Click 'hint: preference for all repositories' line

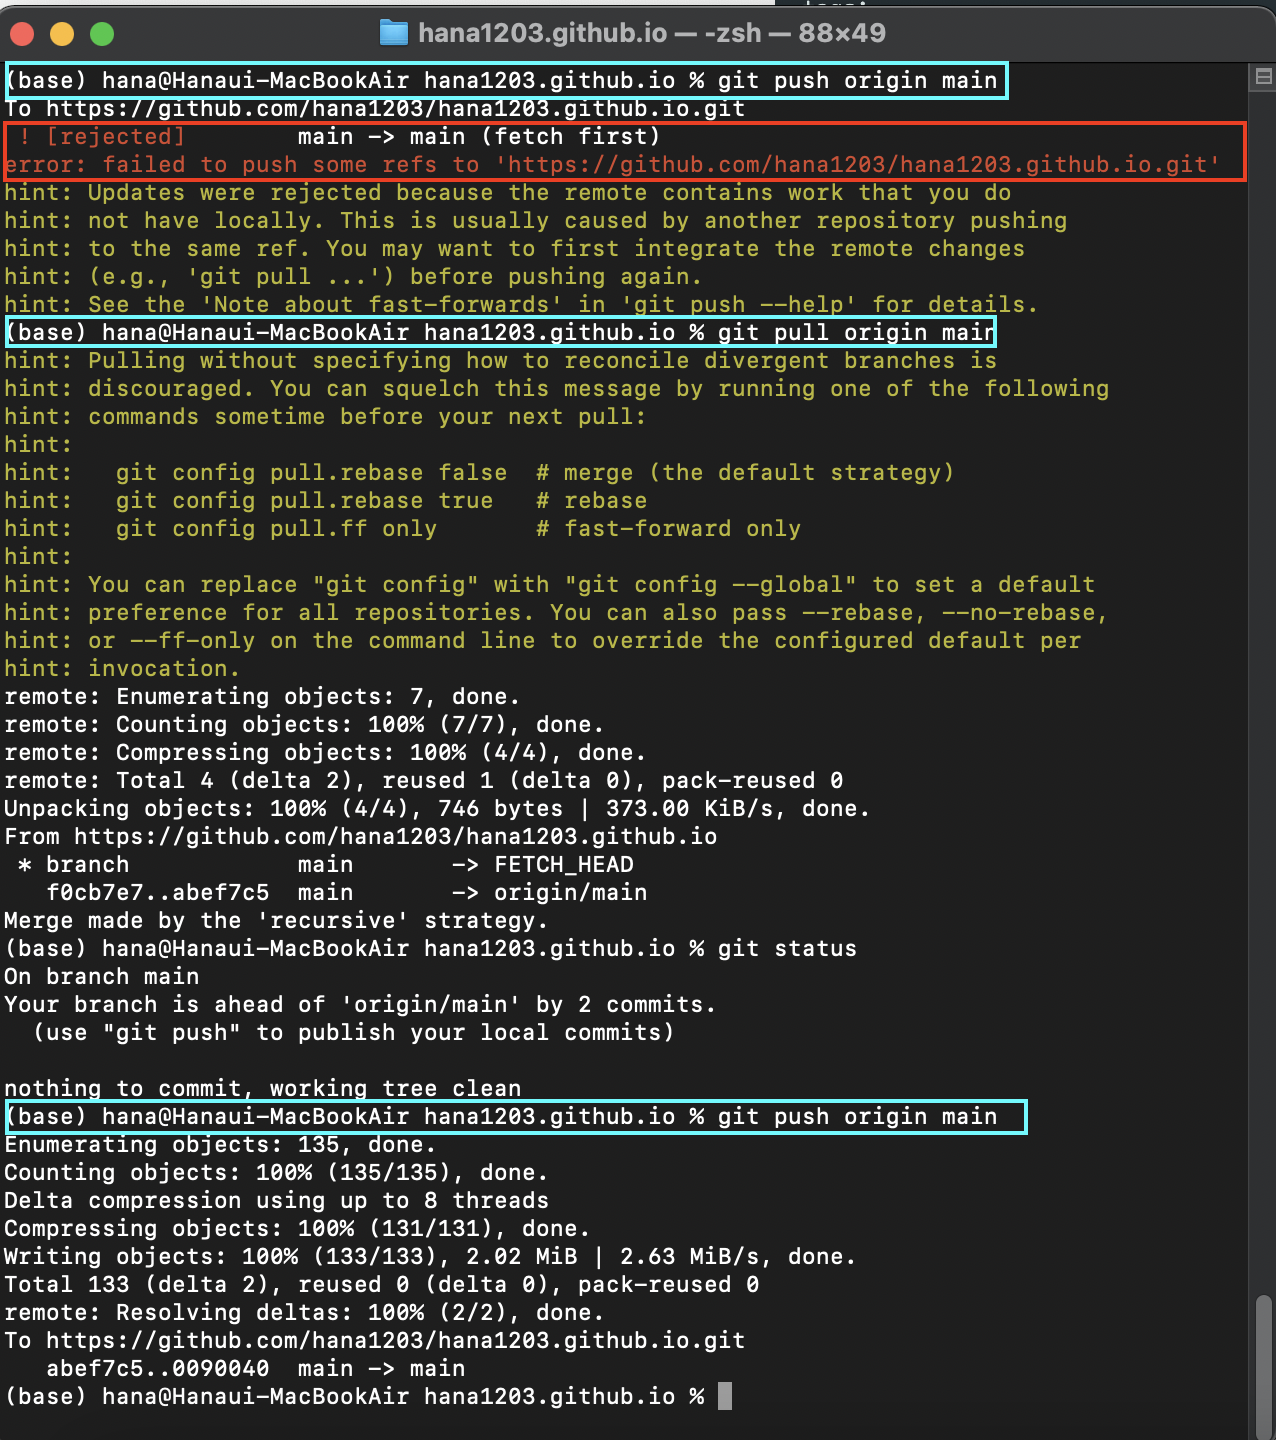(556, 612)
